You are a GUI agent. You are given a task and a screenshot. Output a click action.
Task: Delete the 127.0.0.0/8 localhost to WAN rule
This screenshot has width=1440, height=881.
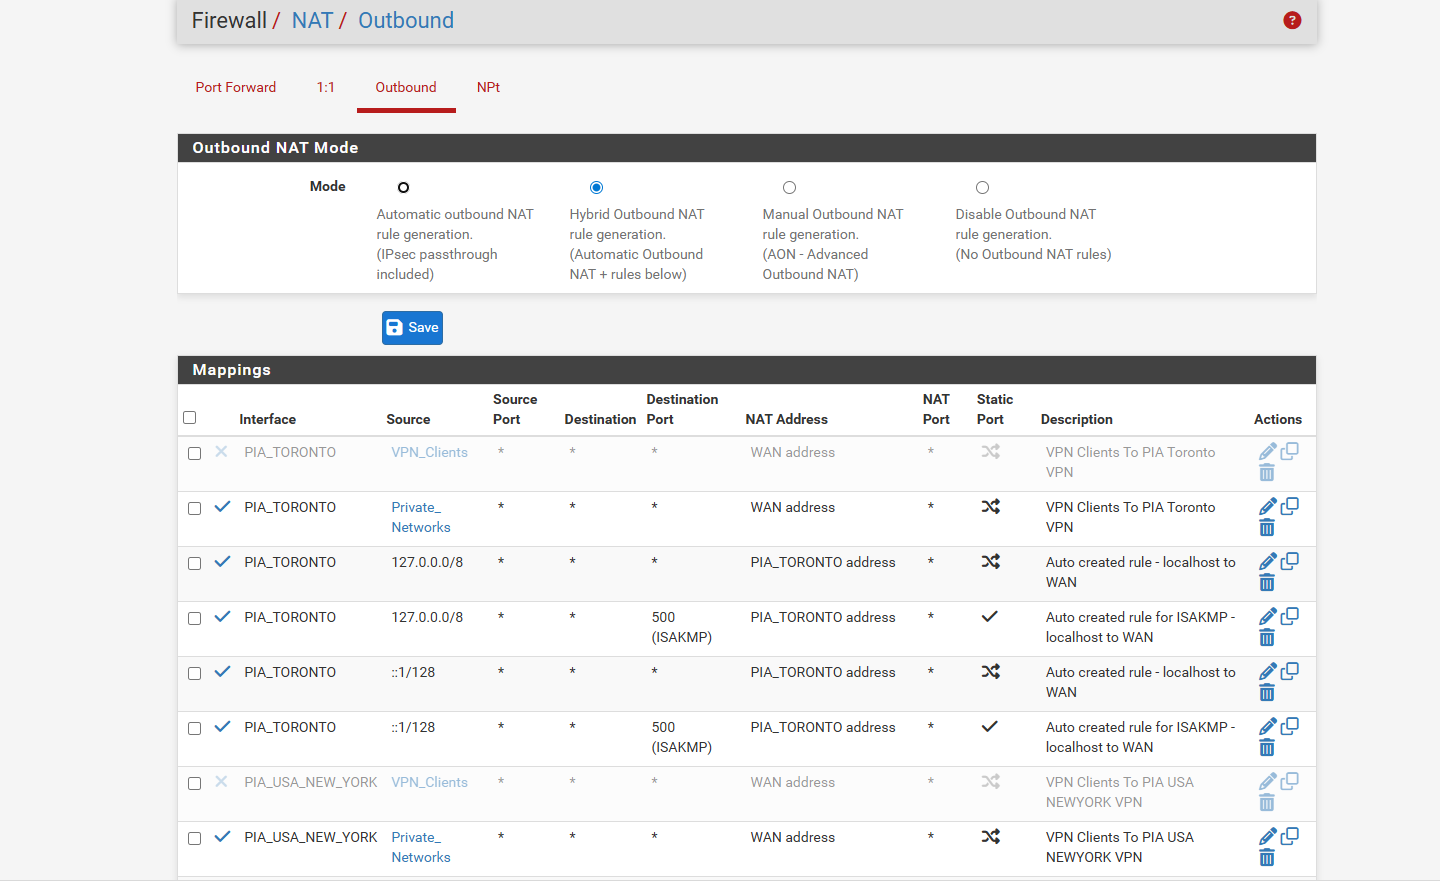(1267, 583)
